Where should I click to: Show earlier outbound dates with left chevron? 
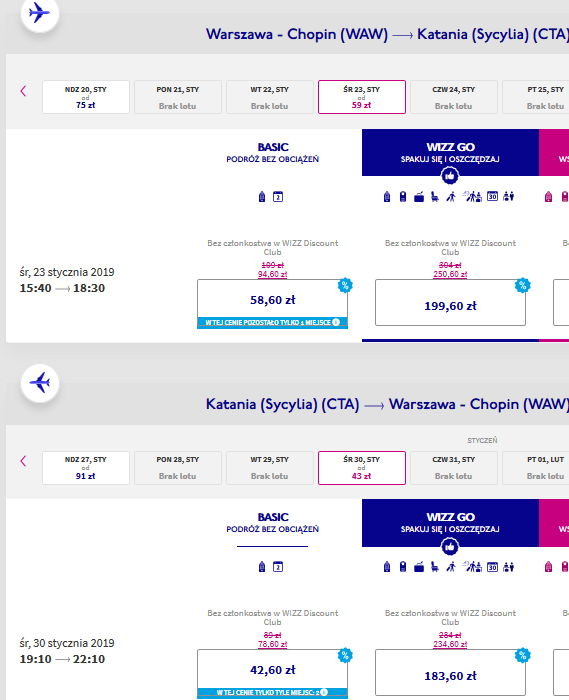pyautogui.click(x=23, y=91)
